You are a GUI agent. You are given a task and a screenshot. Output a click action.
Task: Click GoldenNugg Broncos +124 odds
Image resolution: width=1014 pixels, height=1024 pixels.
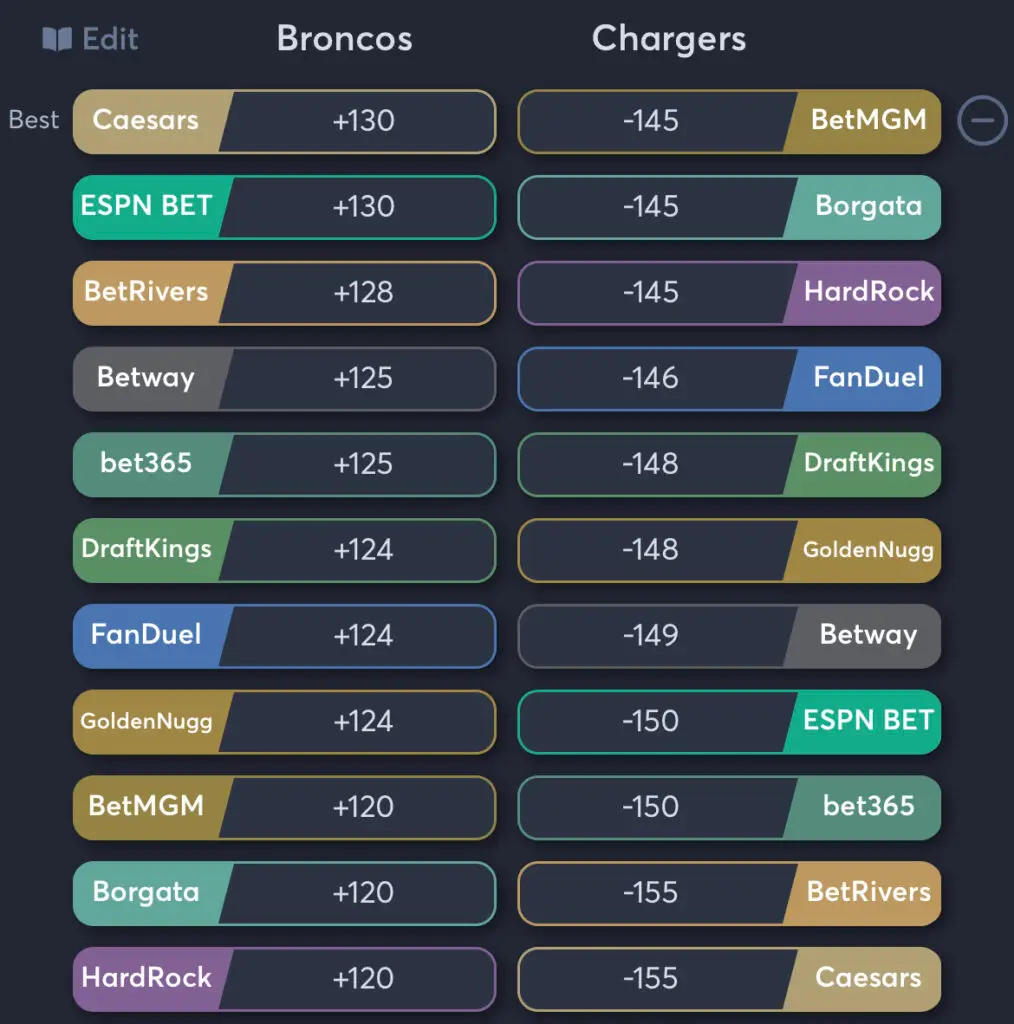pos(284,722)
